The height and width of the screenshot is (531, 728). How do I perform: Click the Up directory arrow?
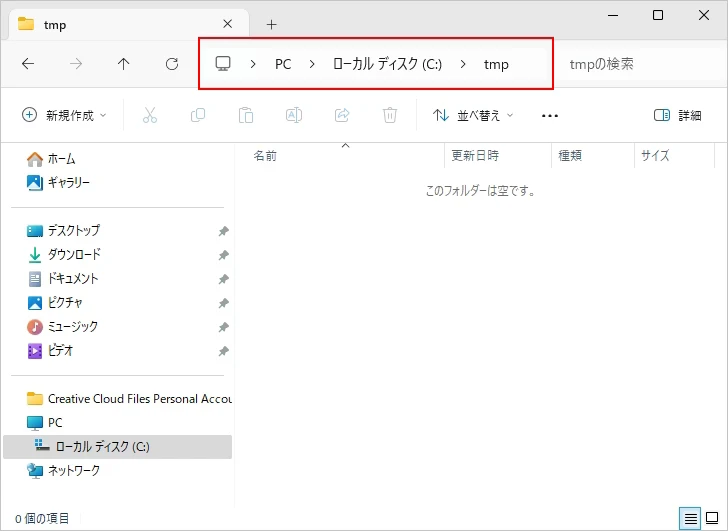click(124, 64)
